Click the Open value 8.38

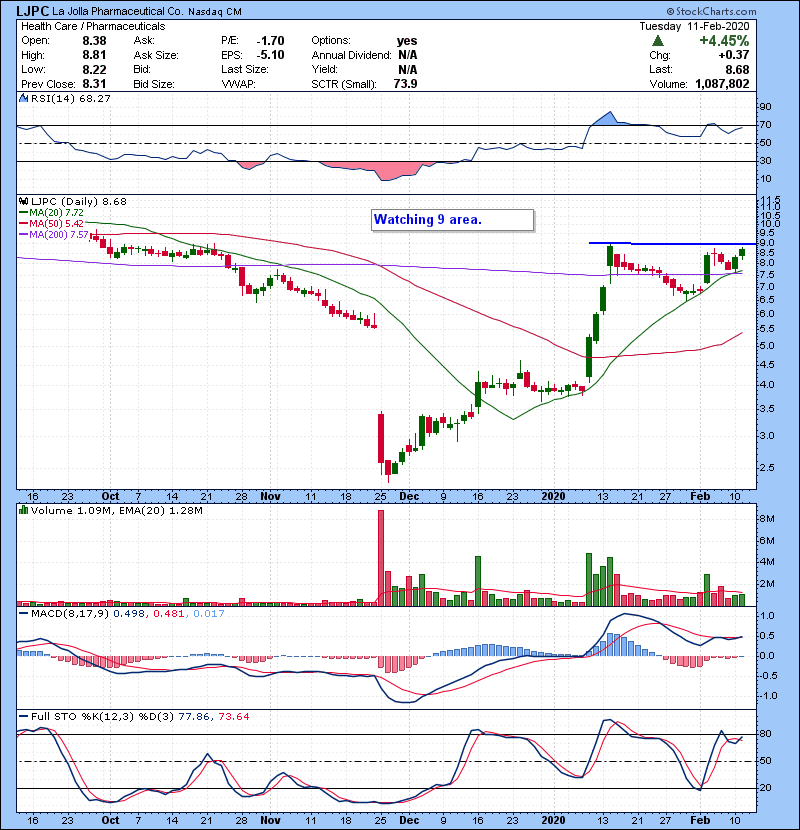(94, 41)
